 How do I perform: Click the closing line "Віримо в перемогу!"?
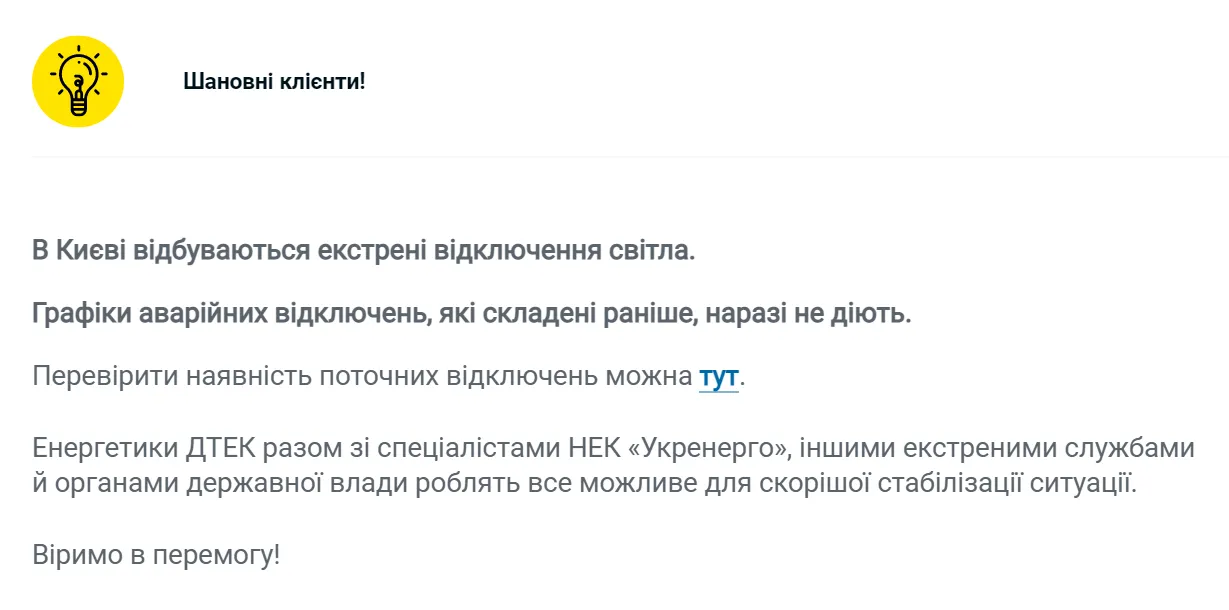point(156,555)
